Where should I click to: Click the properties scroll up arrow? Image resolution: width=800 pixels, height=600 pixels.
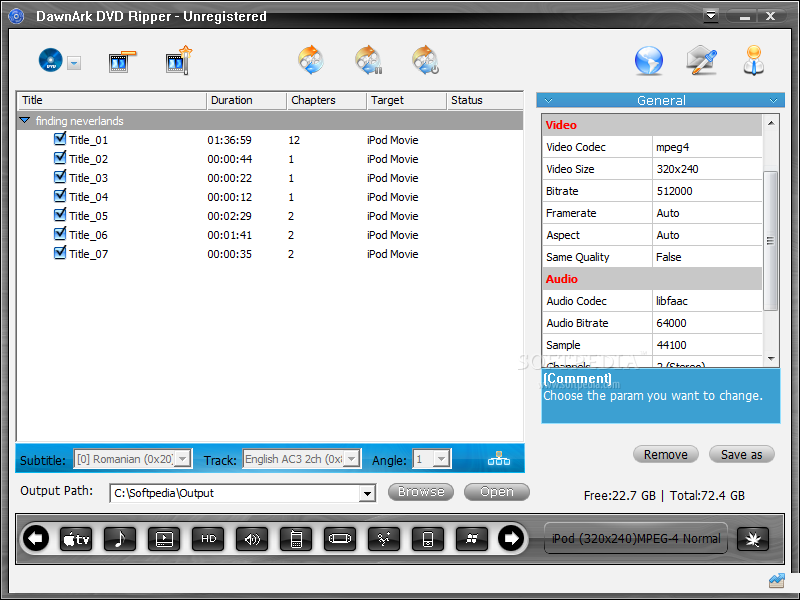(x=771, y=123)
